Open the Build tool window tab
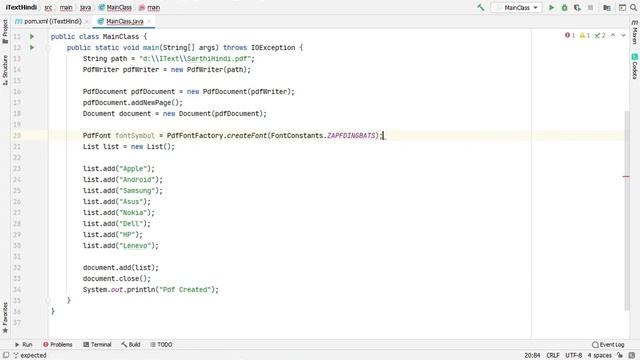The image size is (640, 360). [131, 344]
